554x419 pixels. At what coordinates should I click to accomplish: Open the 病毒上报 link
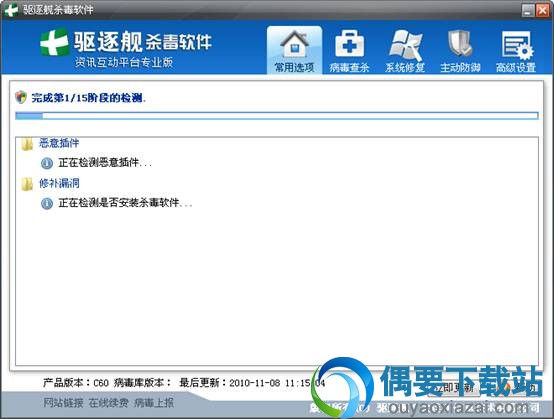click(x=154, y=402)
